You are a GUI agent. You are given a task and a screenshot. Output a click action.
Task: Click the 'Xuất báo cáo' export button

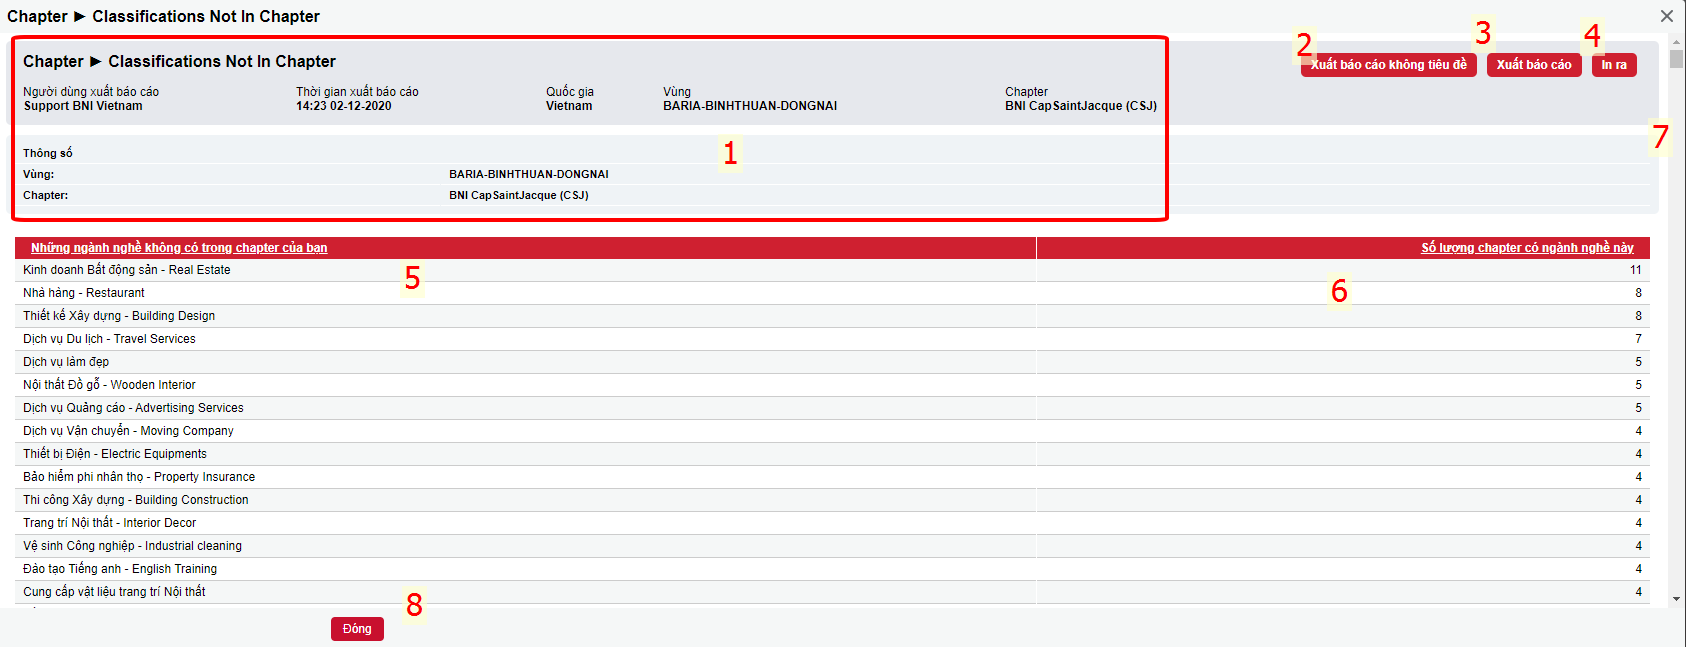[1534, 65]
